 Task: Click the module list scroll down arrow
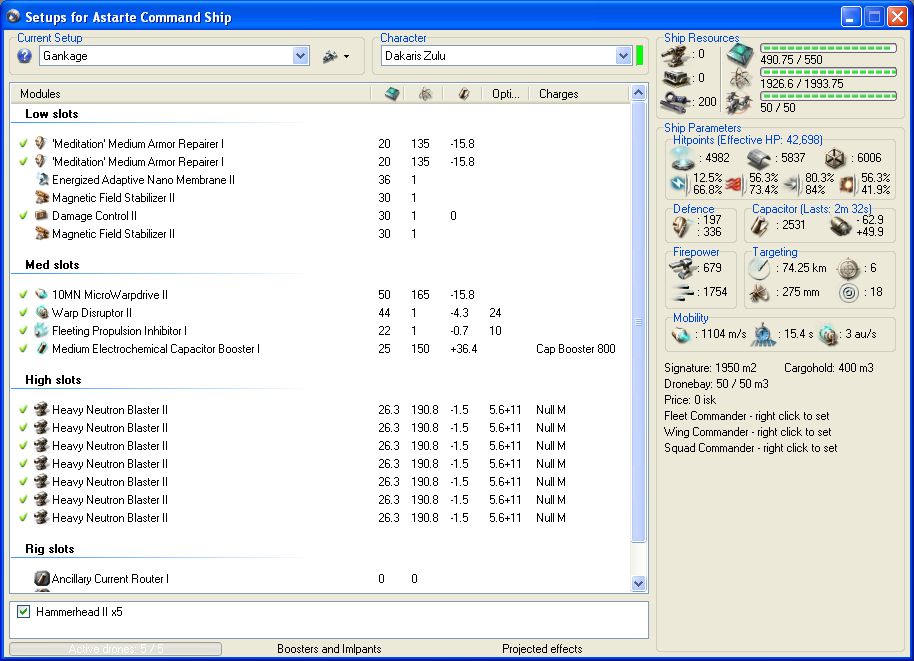point(639,583)
